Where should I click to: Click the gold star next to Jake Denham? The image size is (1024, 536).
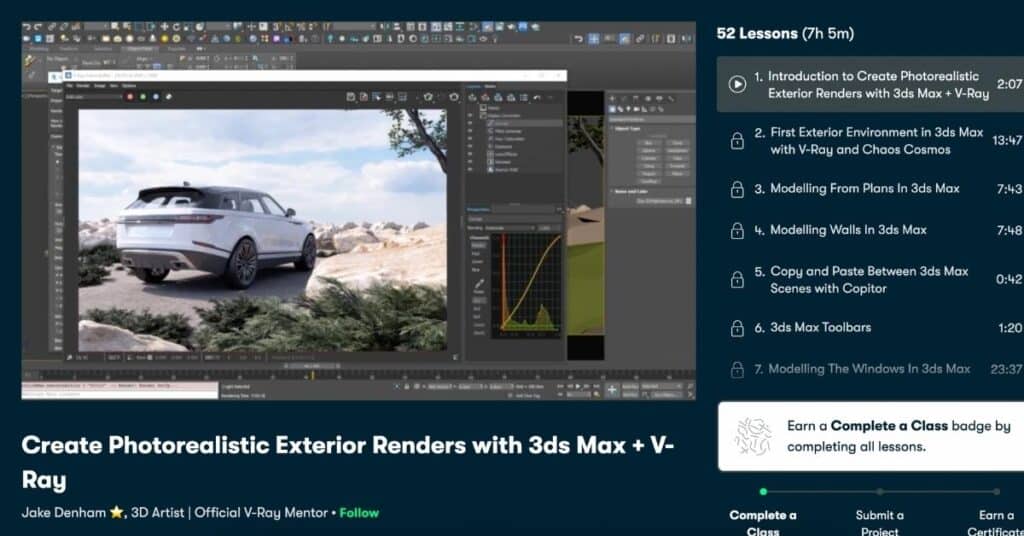pos(117,512)
